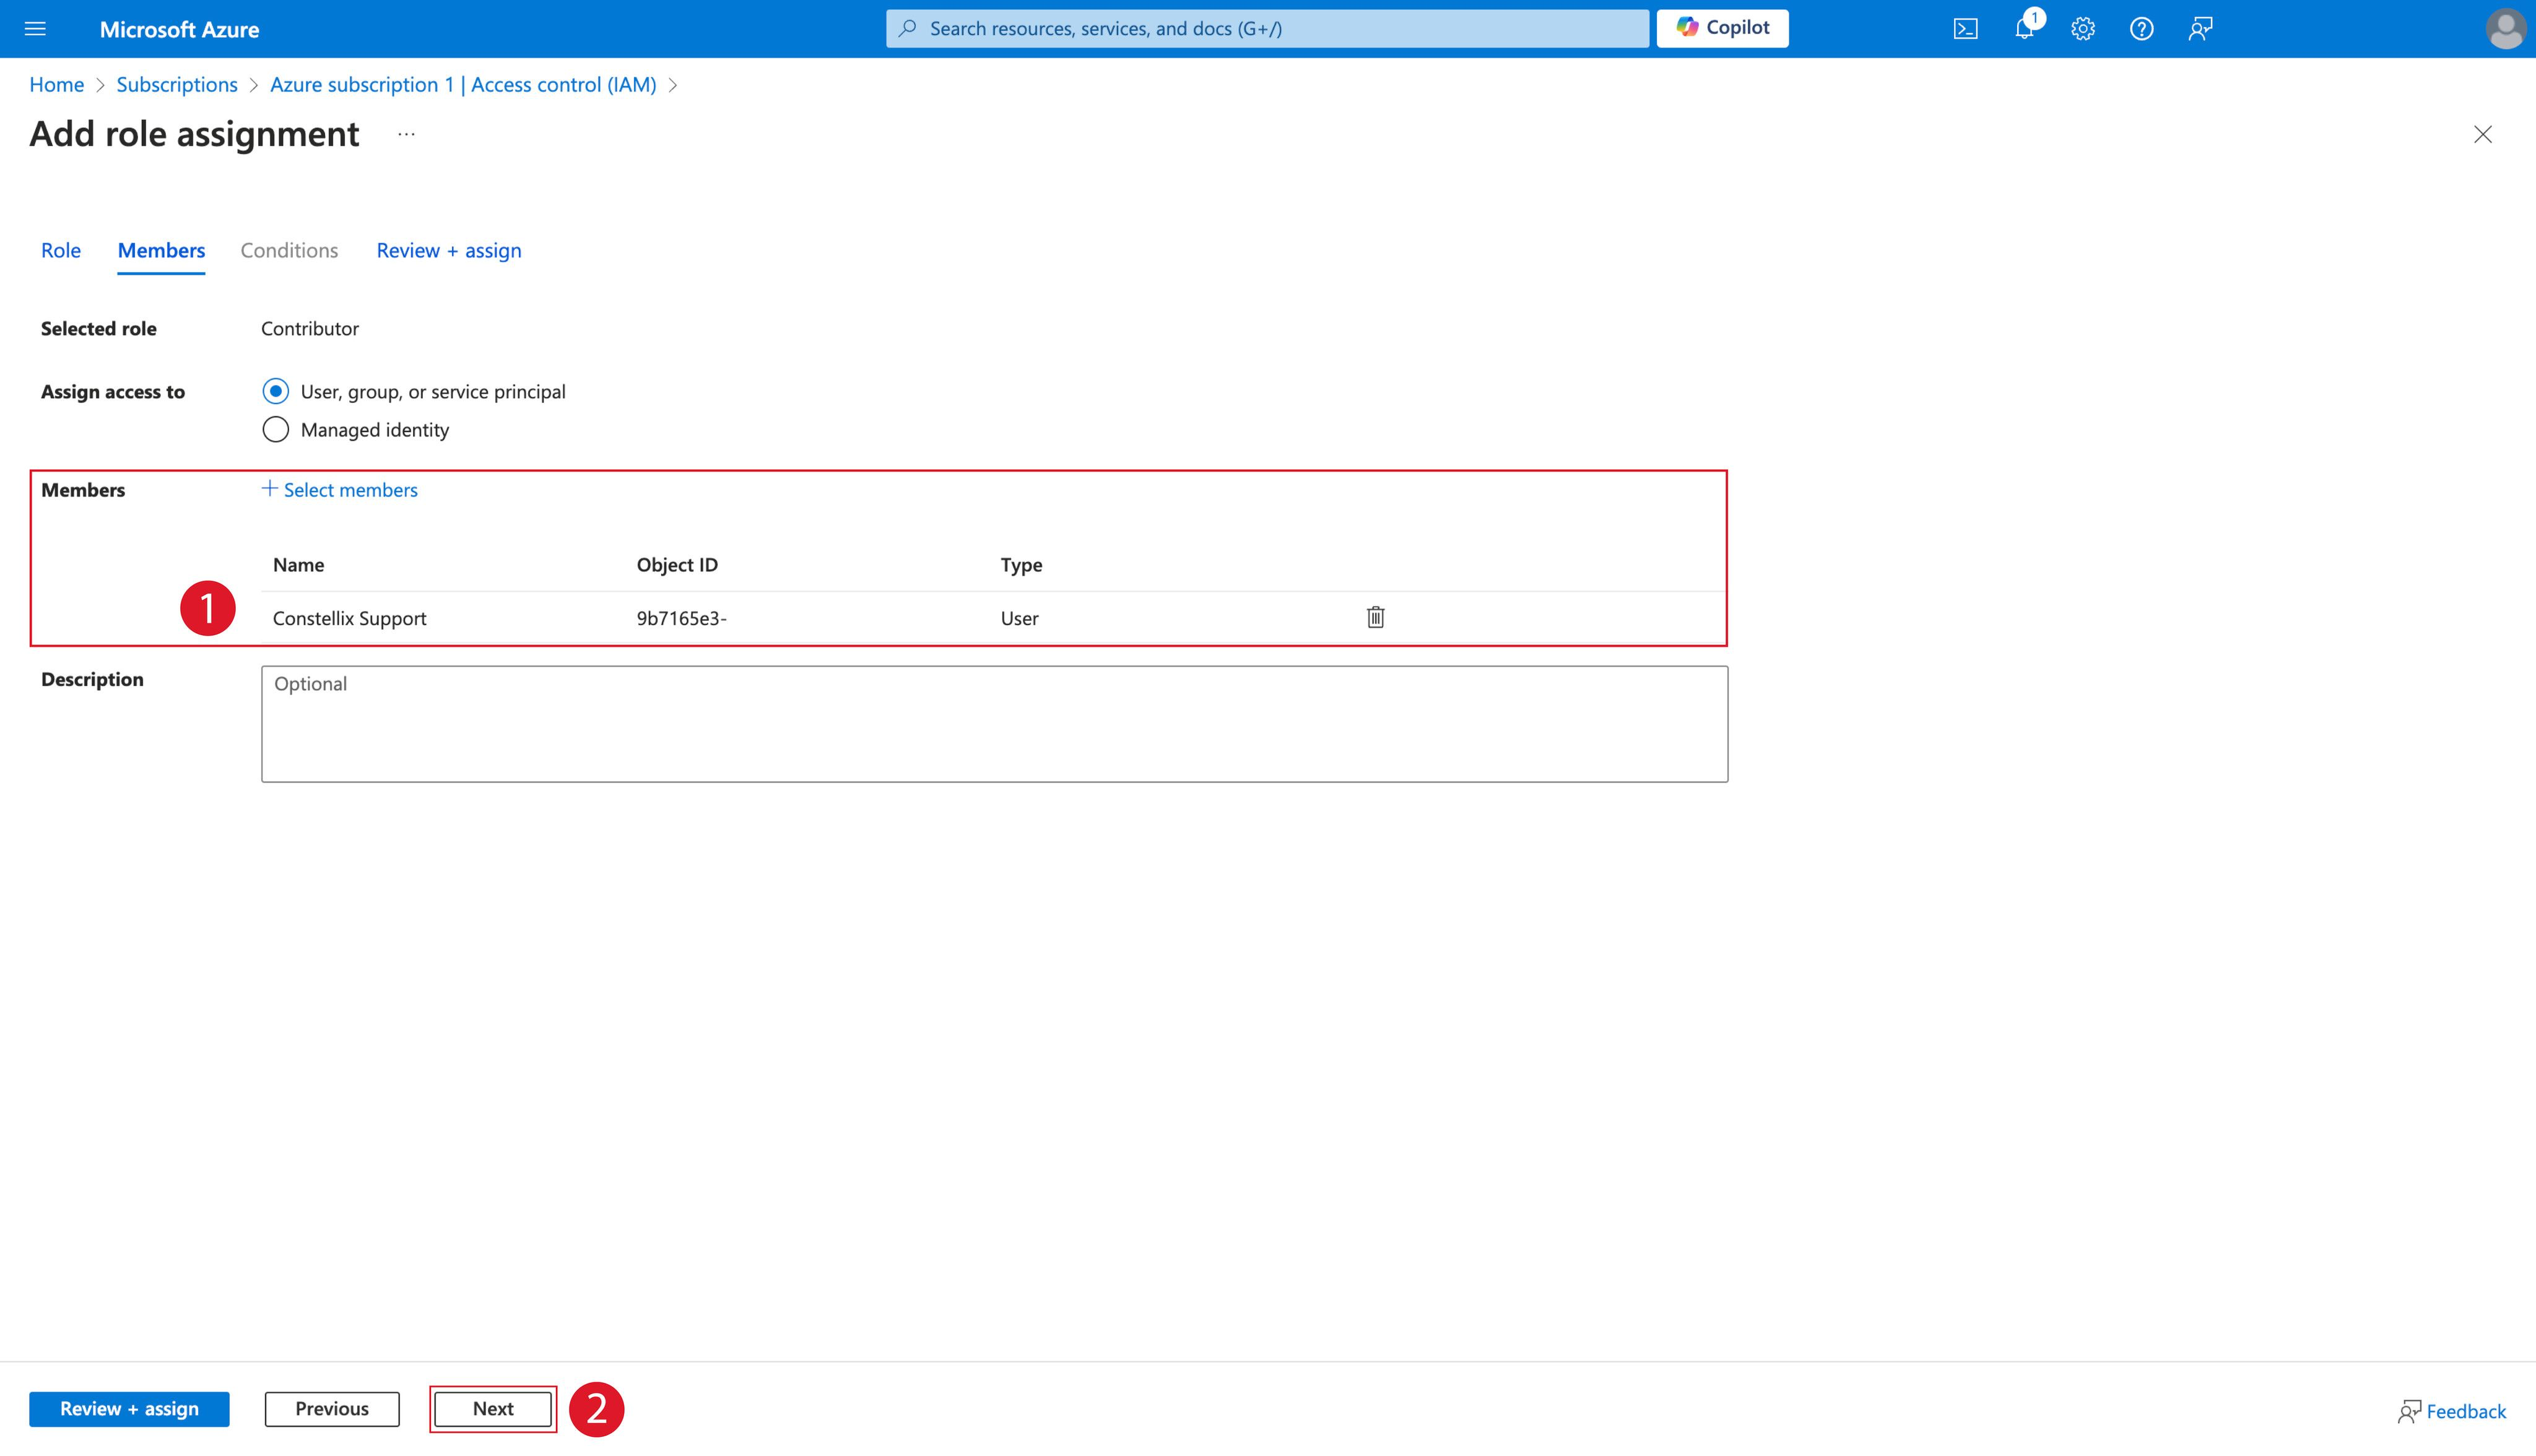This screenshot has width=2536, height=1456.
Task: Open the portal settings gear
Action: (2083, 29)
